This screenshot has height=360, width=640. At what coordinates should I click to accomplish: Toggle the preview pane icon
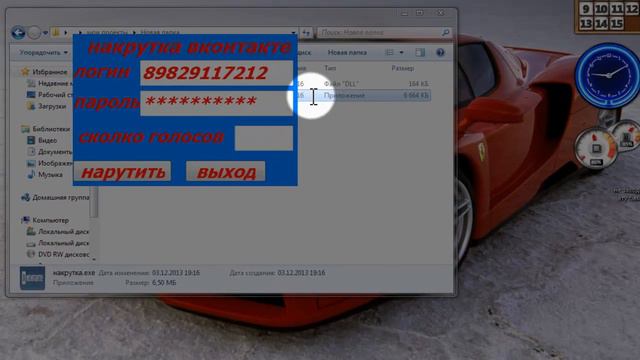point(420,53)
